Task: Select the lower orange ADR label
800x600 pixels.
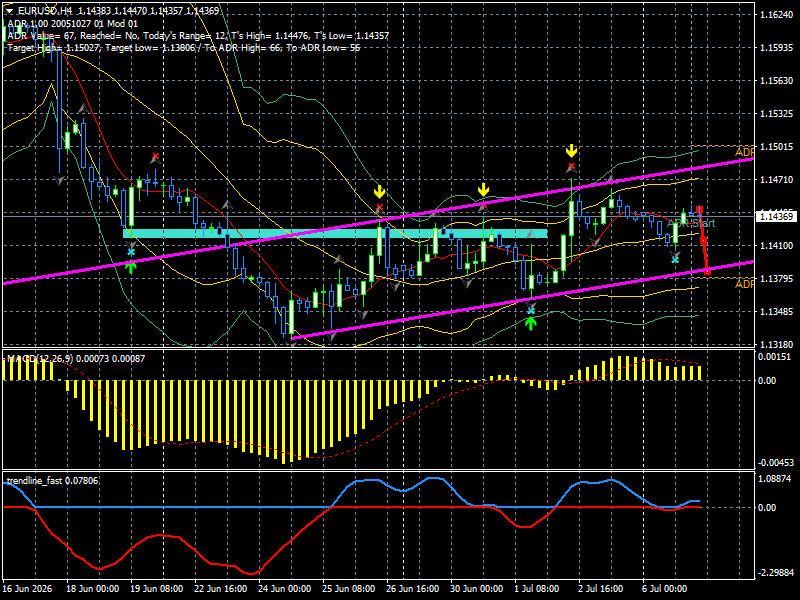Action: point(744,284)
